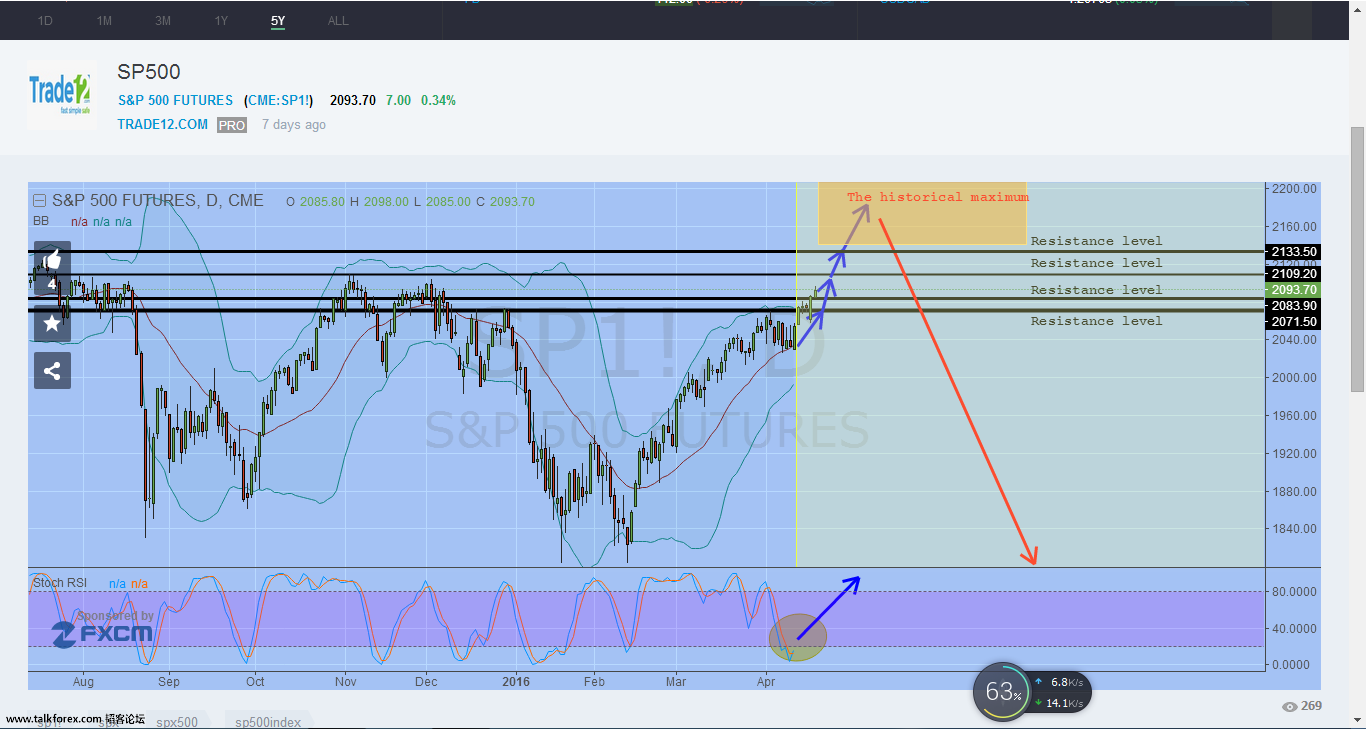The image size is (1366, 729).
Task: Click the 7 days ago timestamp
Action: (294, 124)
